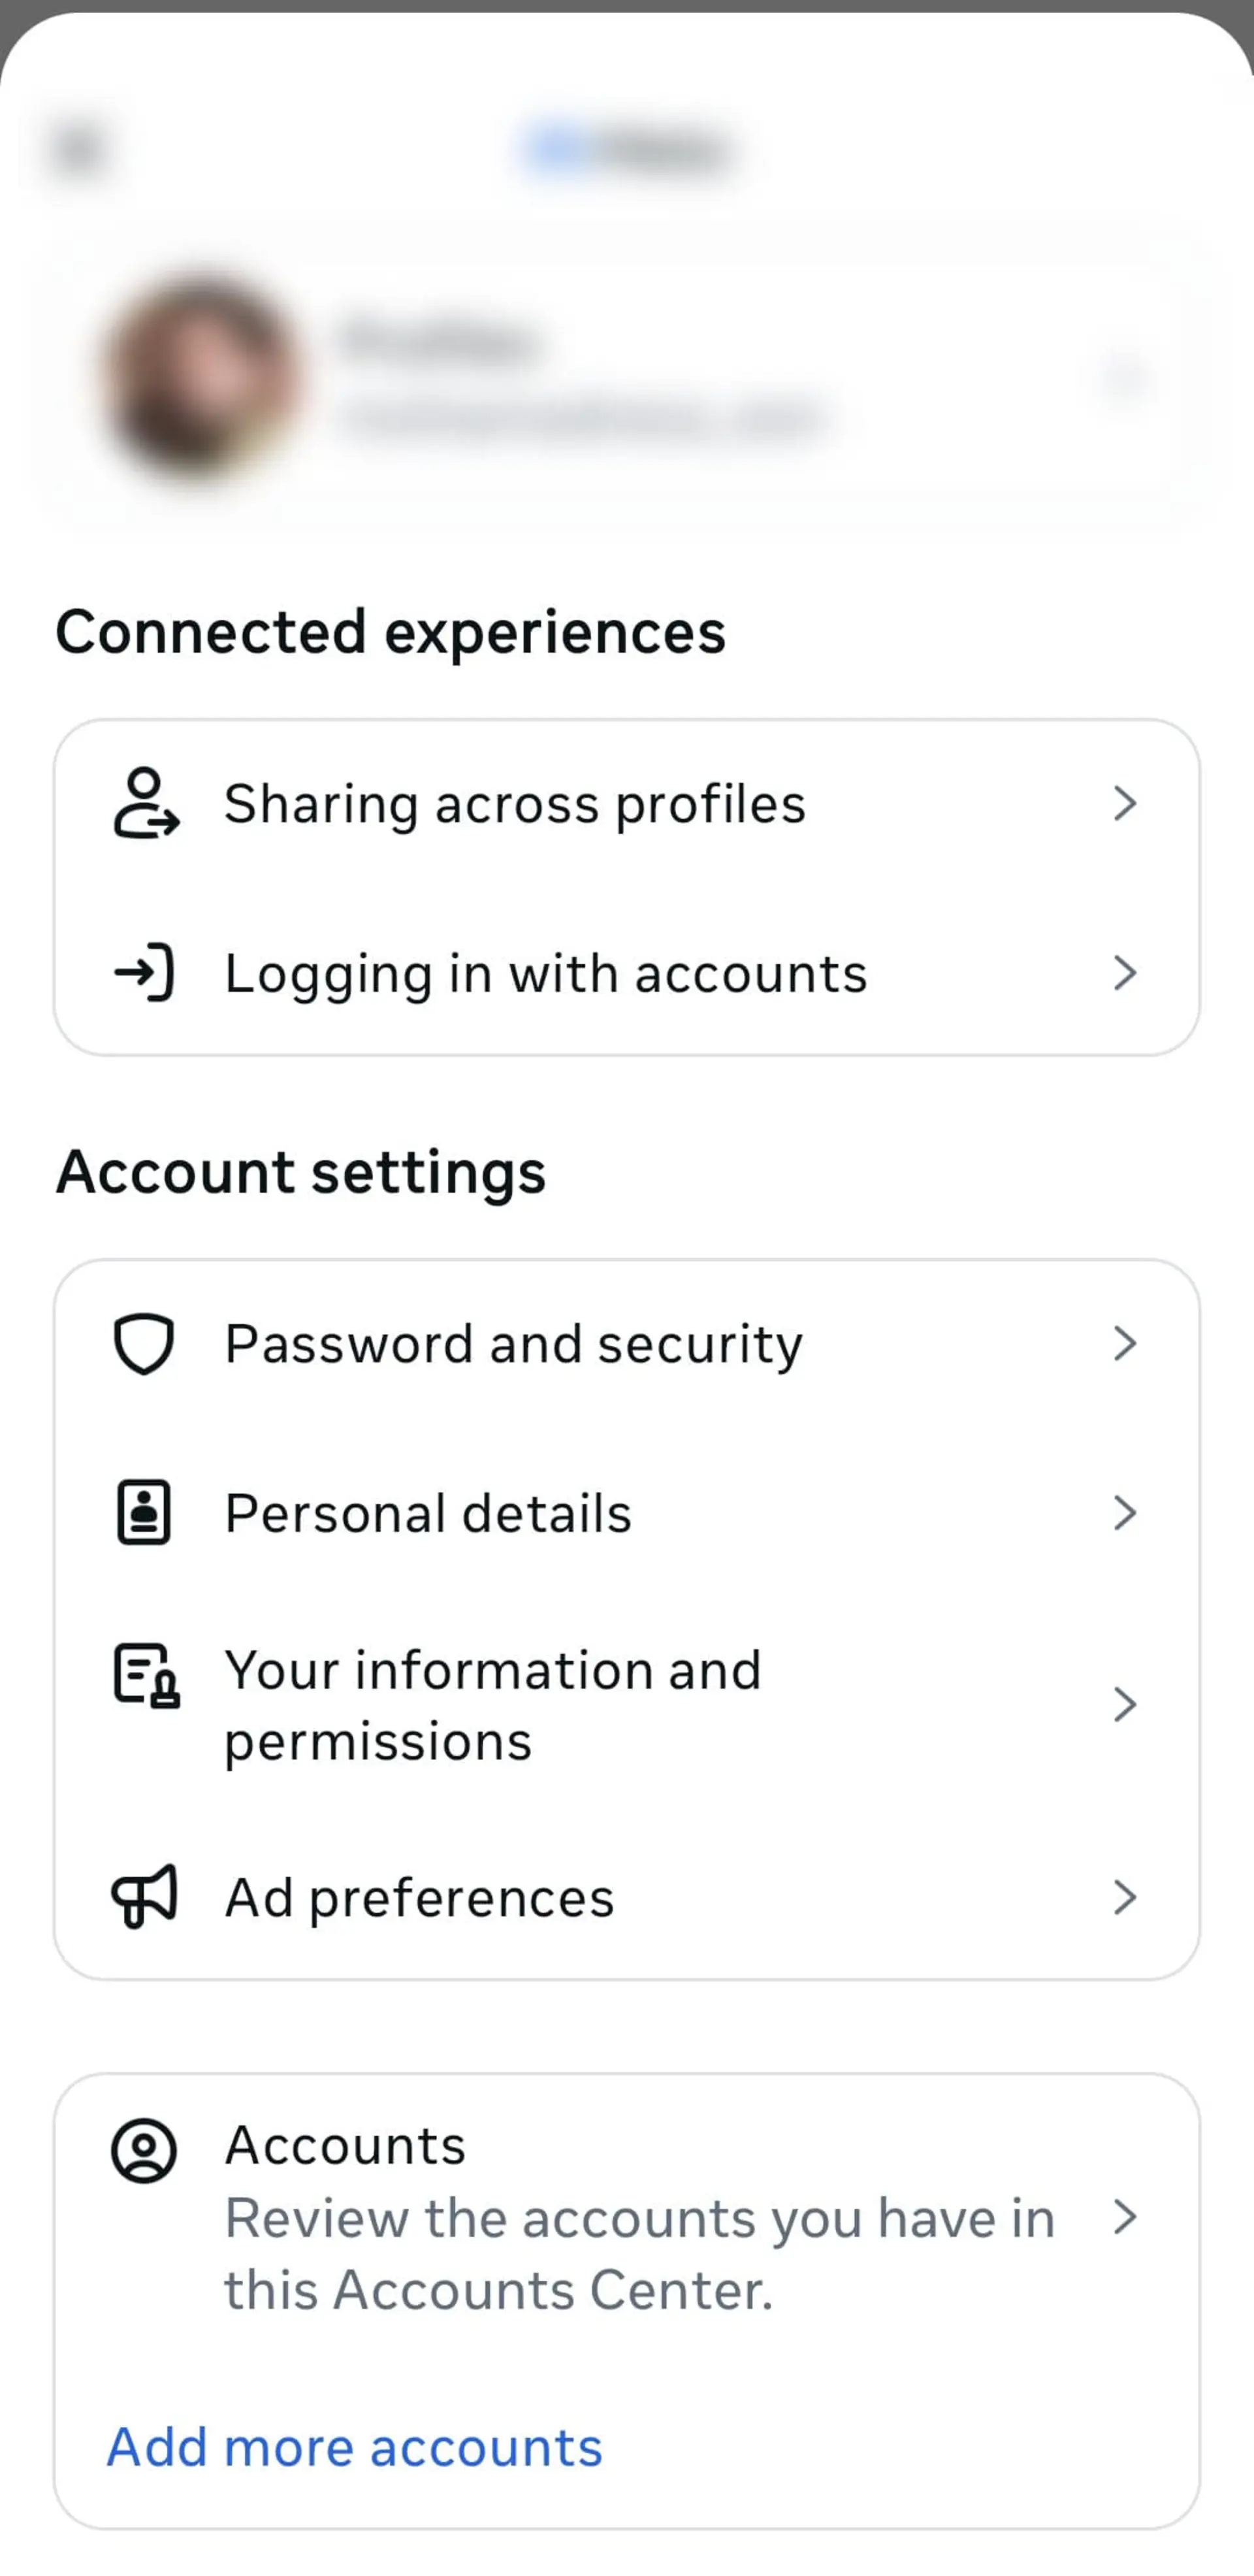This screenshot has height=2576, width=1254.
Task: Tap the megaphone icon for Ad preferences
Action: [x=144, y=1896]
